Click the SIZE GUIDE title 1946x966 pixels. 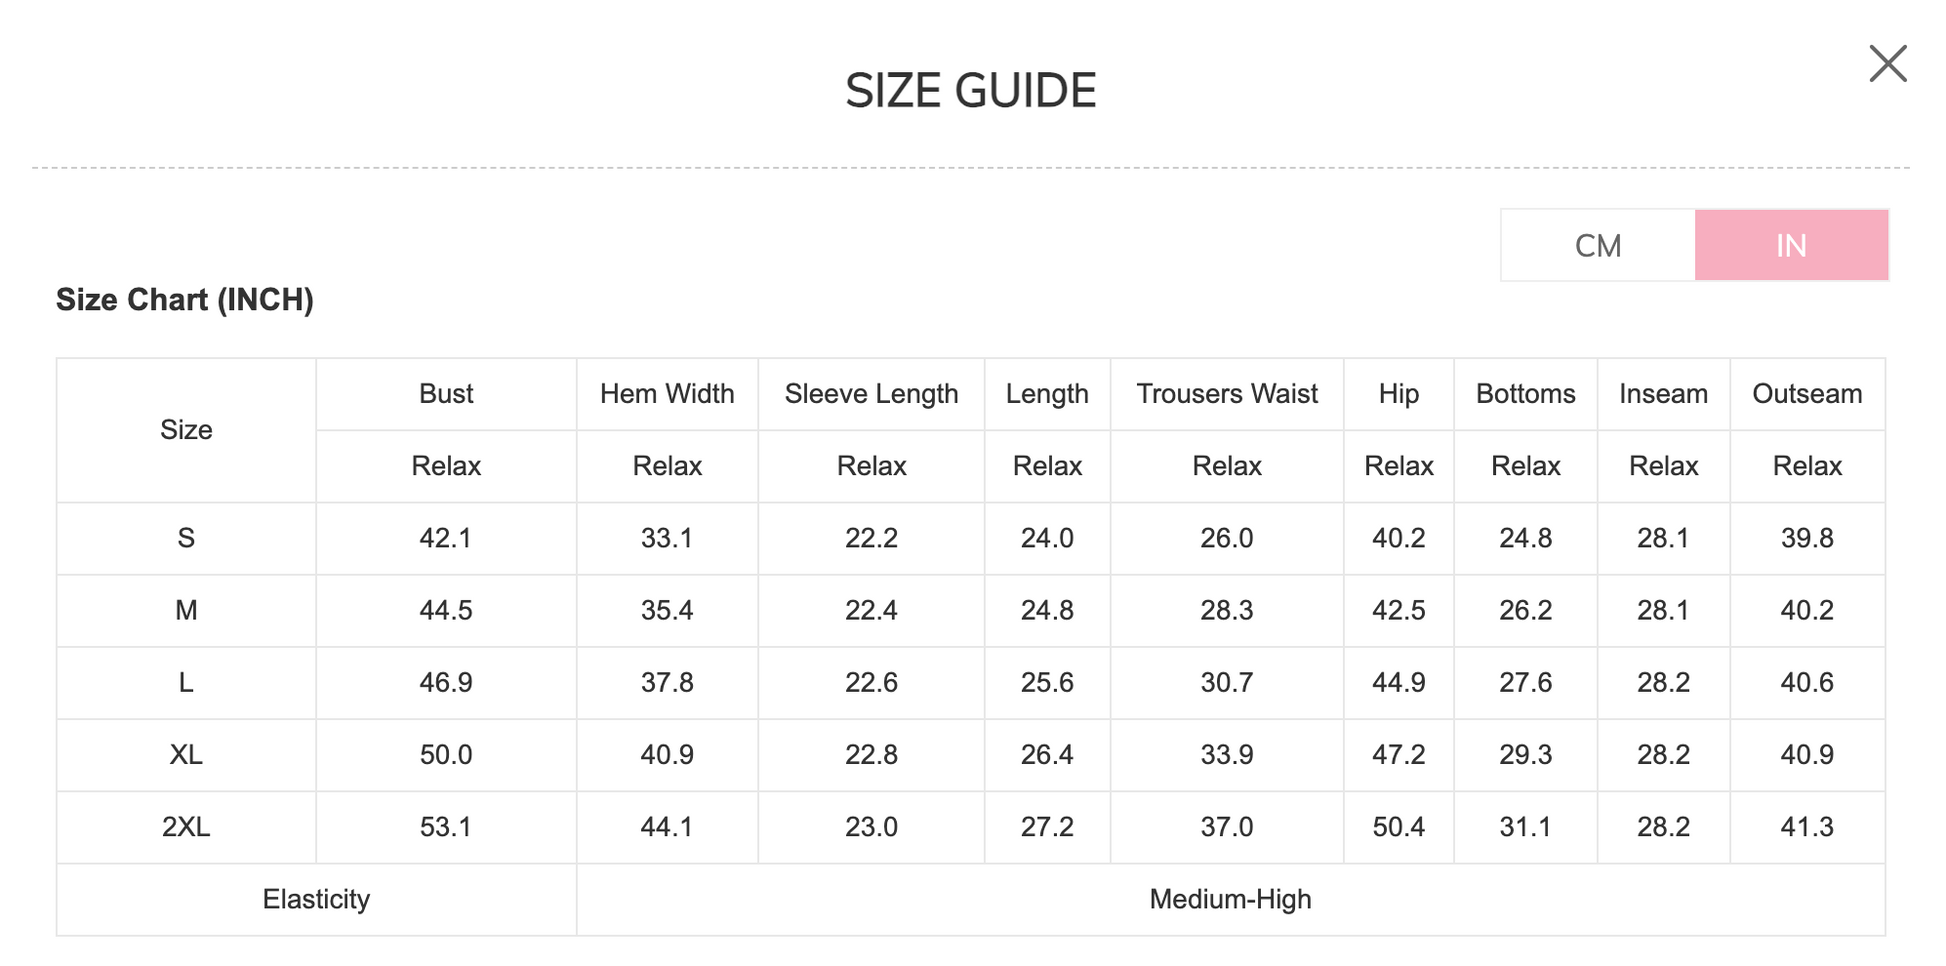pyautogui.click(x=970, y=91)
